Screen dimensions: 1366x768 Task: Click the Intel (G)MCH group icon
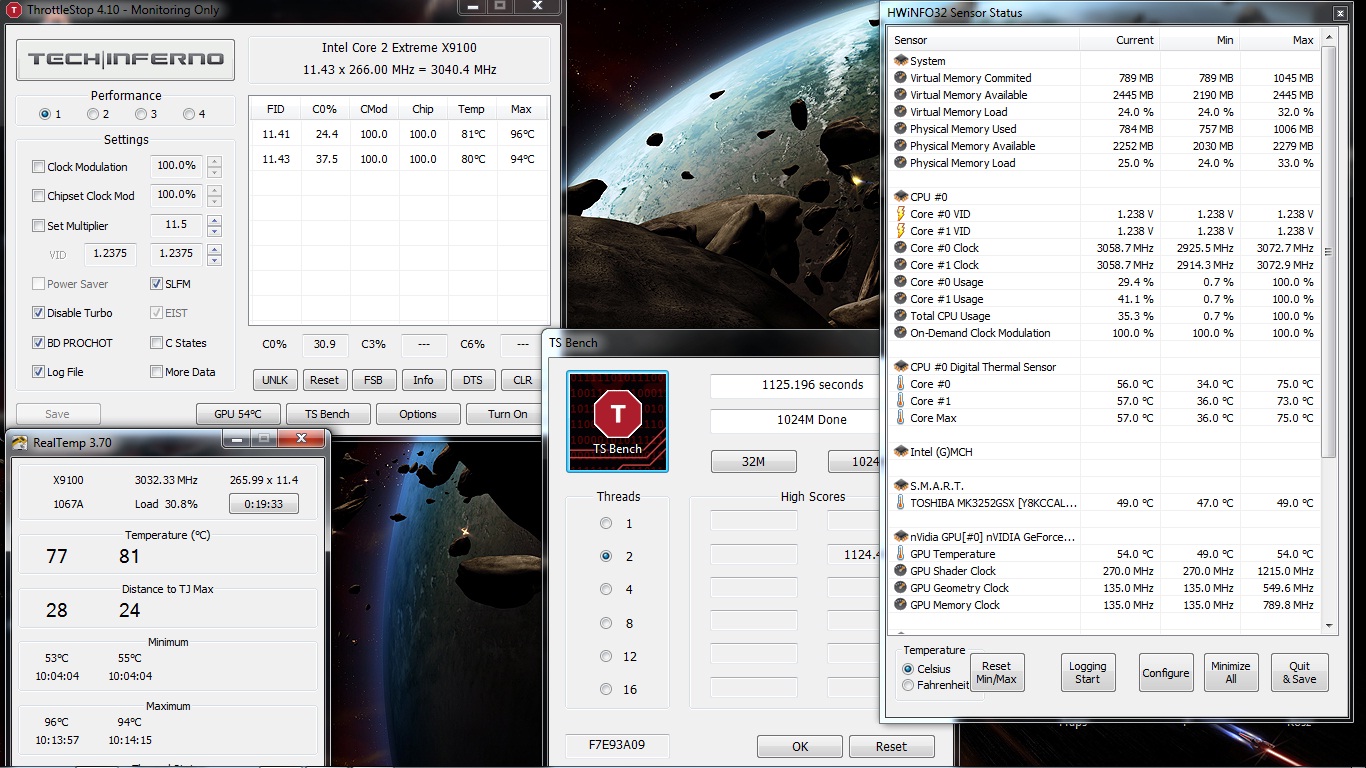coord(901,452)
